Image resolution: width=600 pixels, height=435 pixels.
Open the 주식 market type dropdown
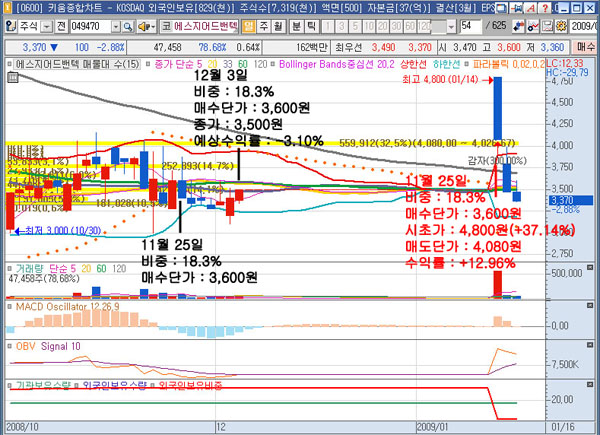46,26
